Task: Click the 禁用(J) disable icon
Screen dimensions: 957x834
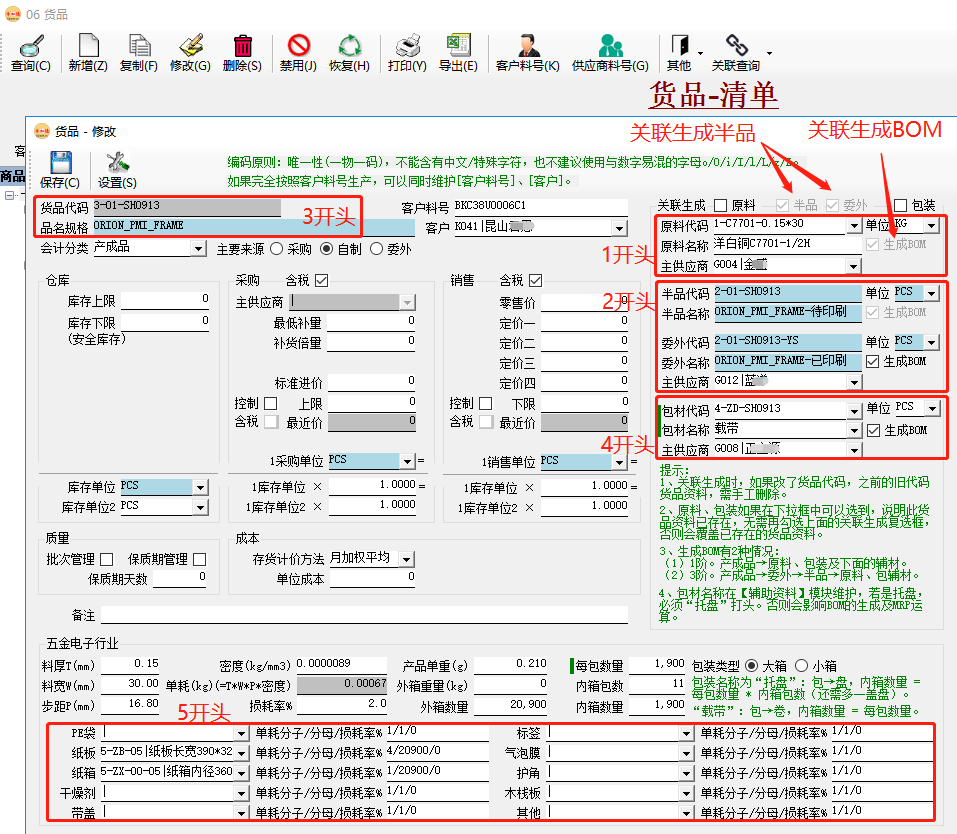Action: click(298, 46)
